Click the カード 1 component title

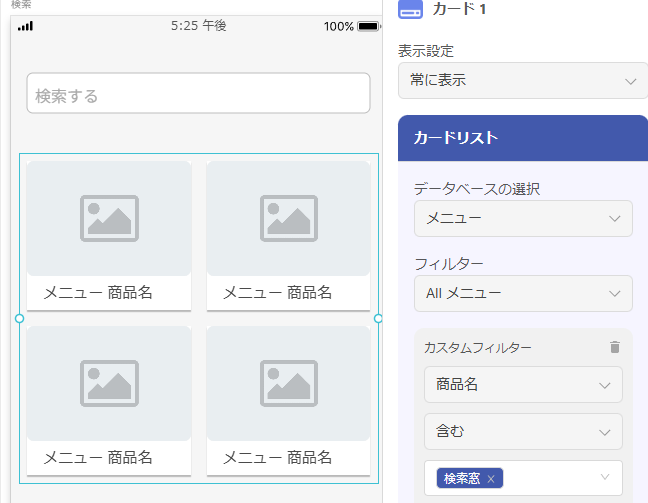pos(459,9)
